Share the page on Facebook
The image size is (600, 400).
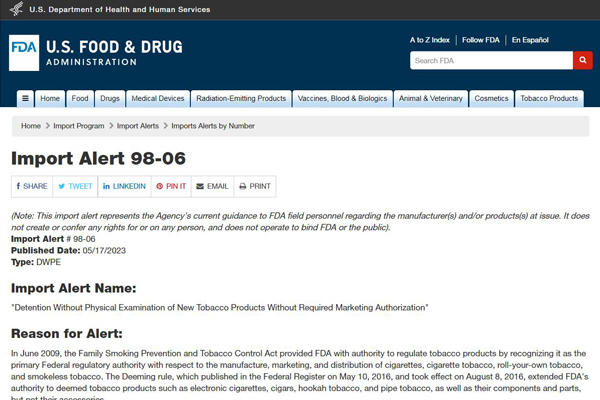(32, 186)
